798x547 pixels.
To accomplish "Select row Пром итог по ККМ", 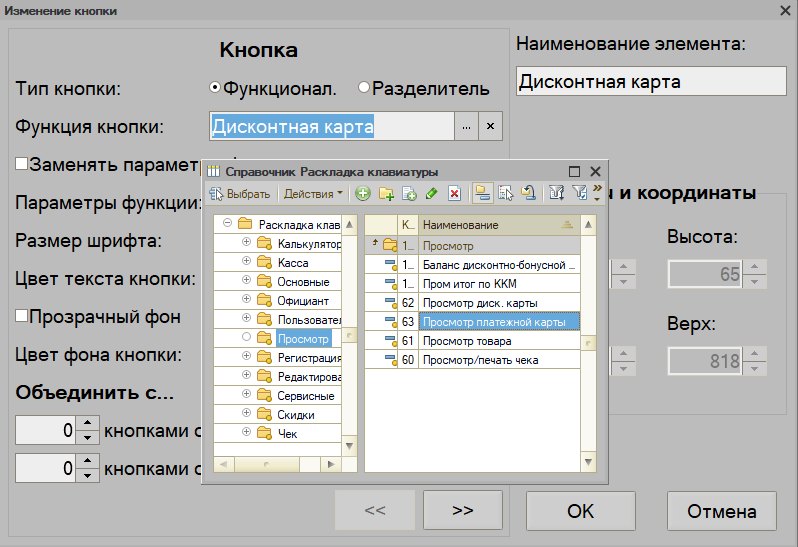I will [x=472, y=284].
